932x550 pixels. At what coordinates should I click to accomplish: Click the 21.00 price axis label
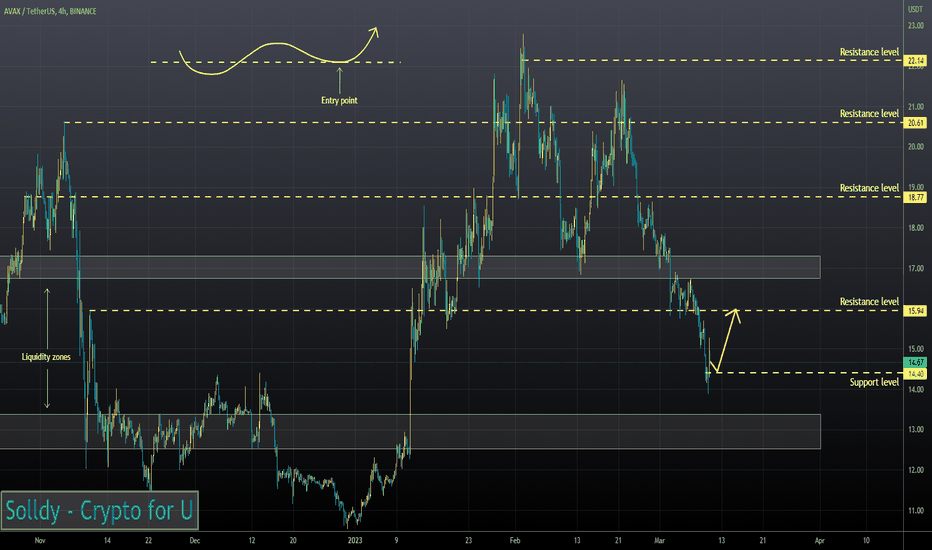tap(915, 107)
